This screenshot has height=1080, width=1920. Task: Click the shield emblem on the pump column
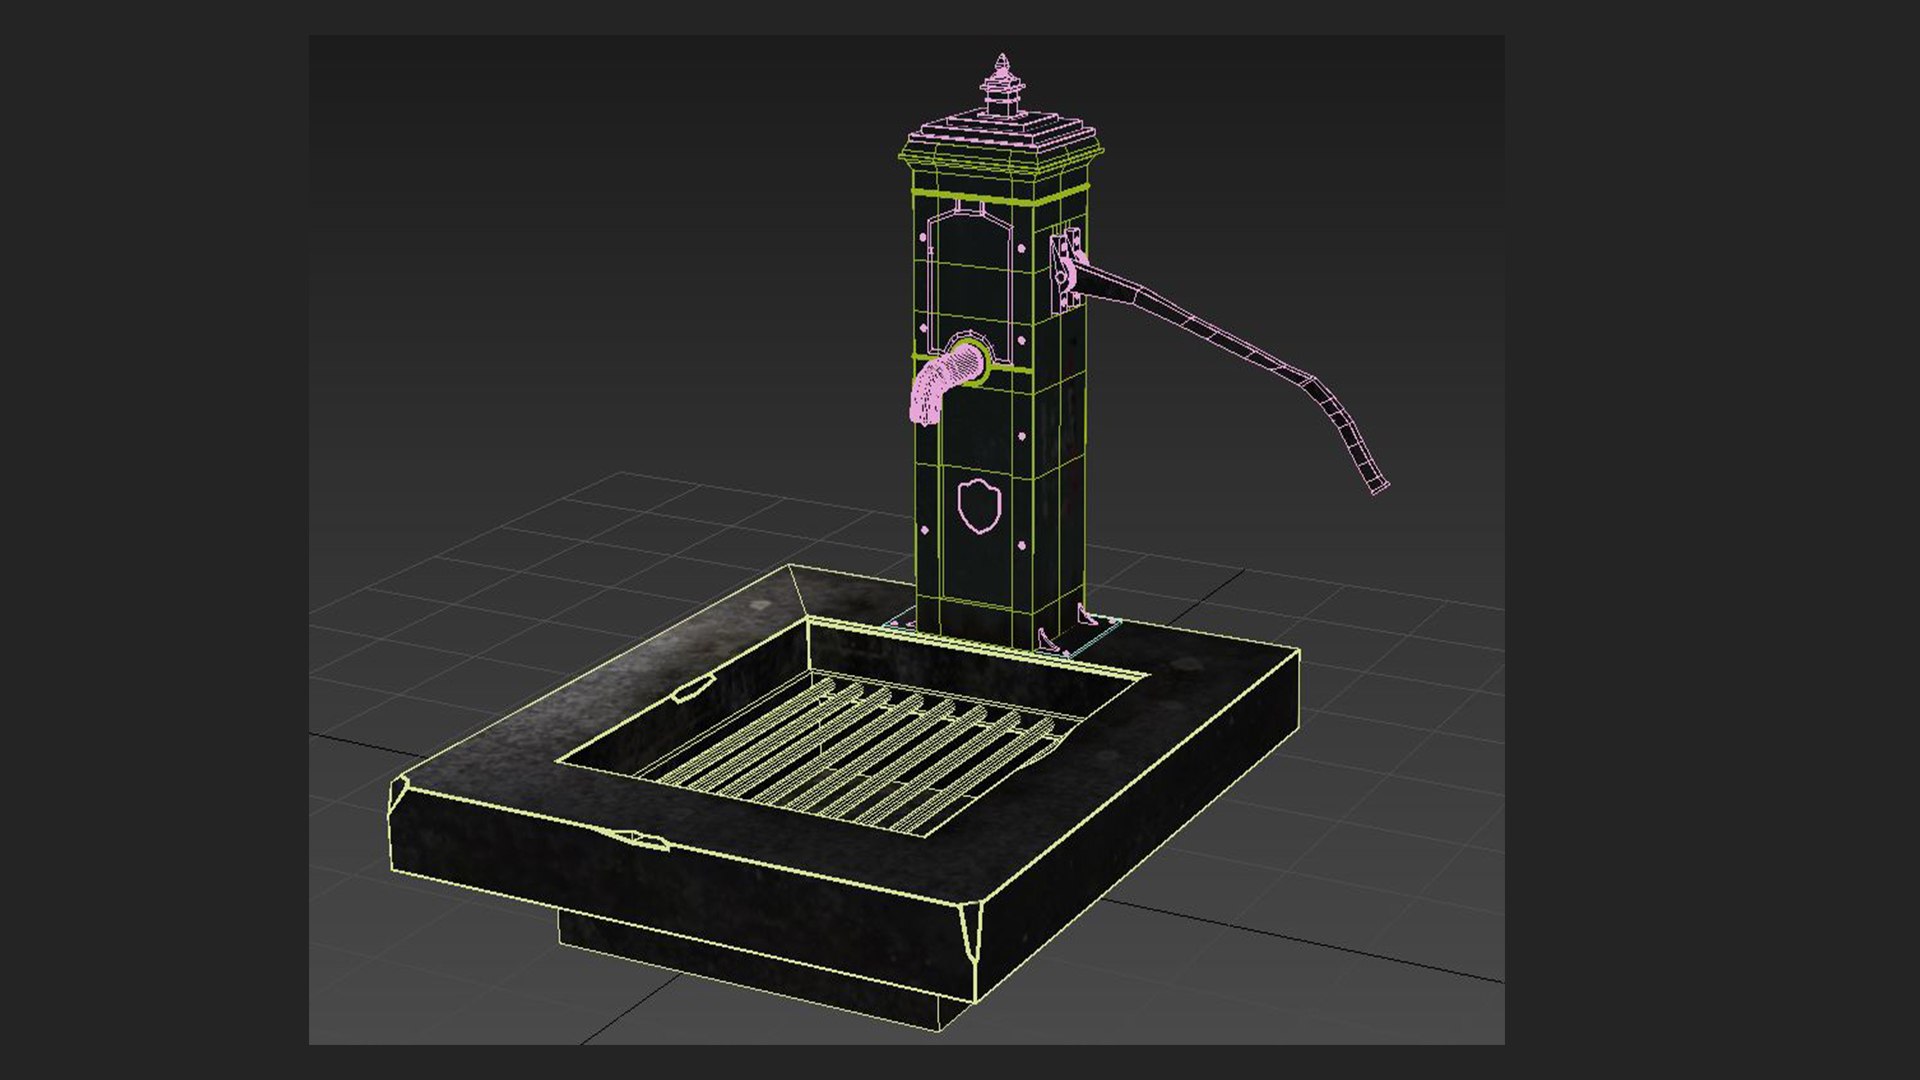tap(979, 505)
